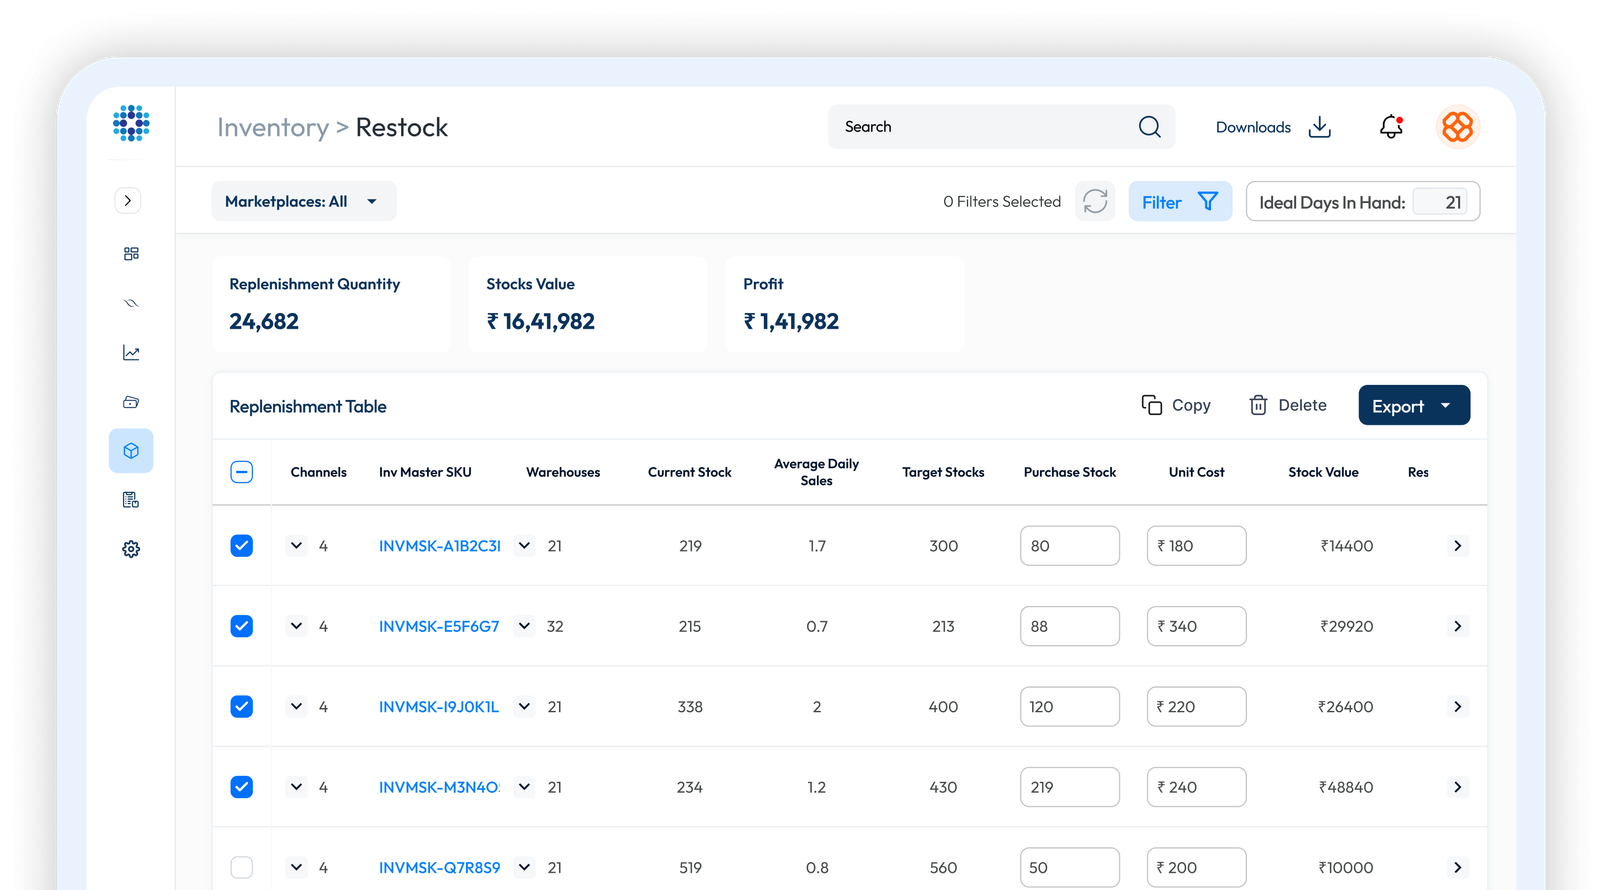The width and height of the screenshot is (1600, 890).
Task: Expand the sidebar with the arrow button
Action: 128,200
